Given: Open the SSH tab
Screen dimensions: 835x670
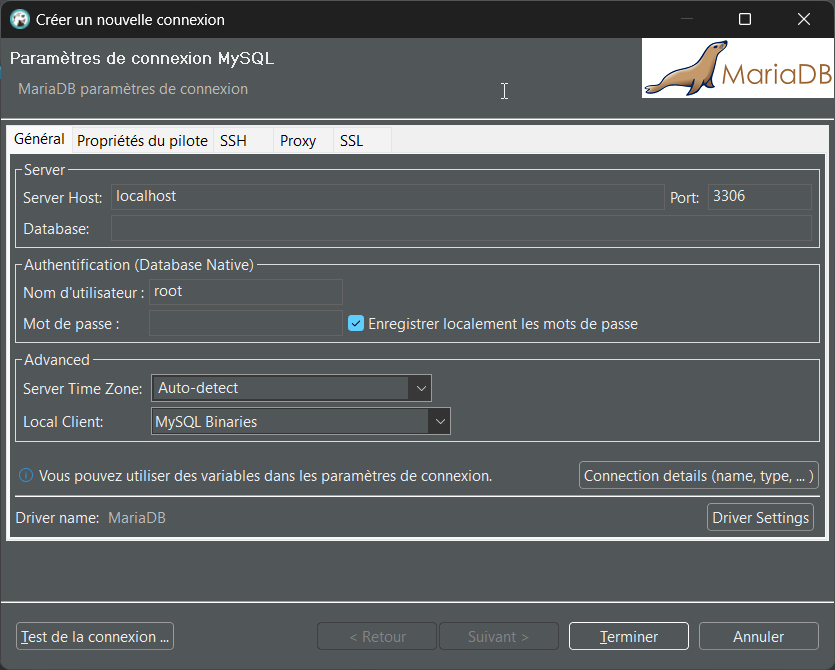Looking at the screenshot, I should point(232,140).
